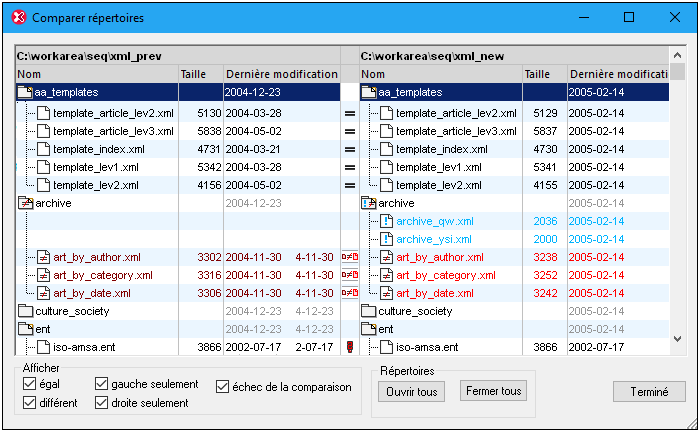This screenshot has width=700, height=432.
Task: Sort left pane by Nom column header
Action: click(x=96, y=74)
